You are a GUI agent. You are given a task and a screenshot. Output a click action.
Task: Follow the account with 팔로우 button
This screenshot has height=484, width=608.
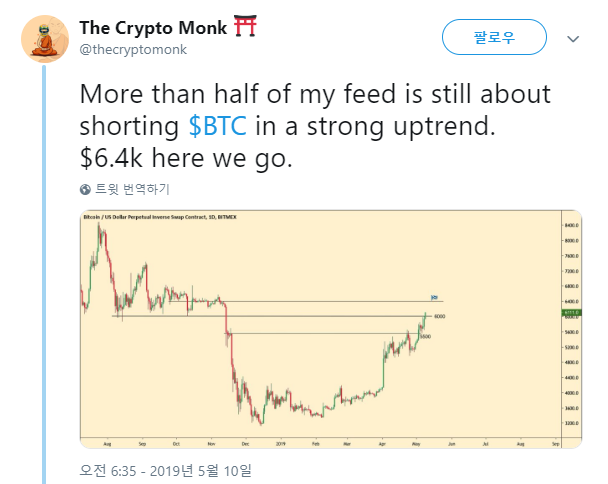(494, 37)
